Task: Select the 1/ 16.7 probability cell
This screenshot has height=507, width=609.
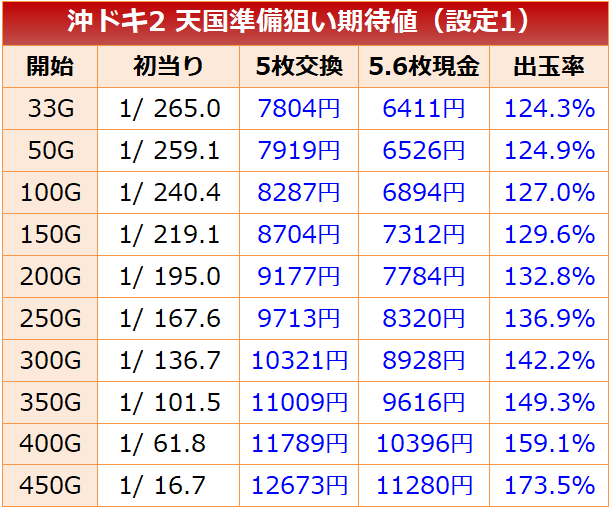Action: [169, 486]
